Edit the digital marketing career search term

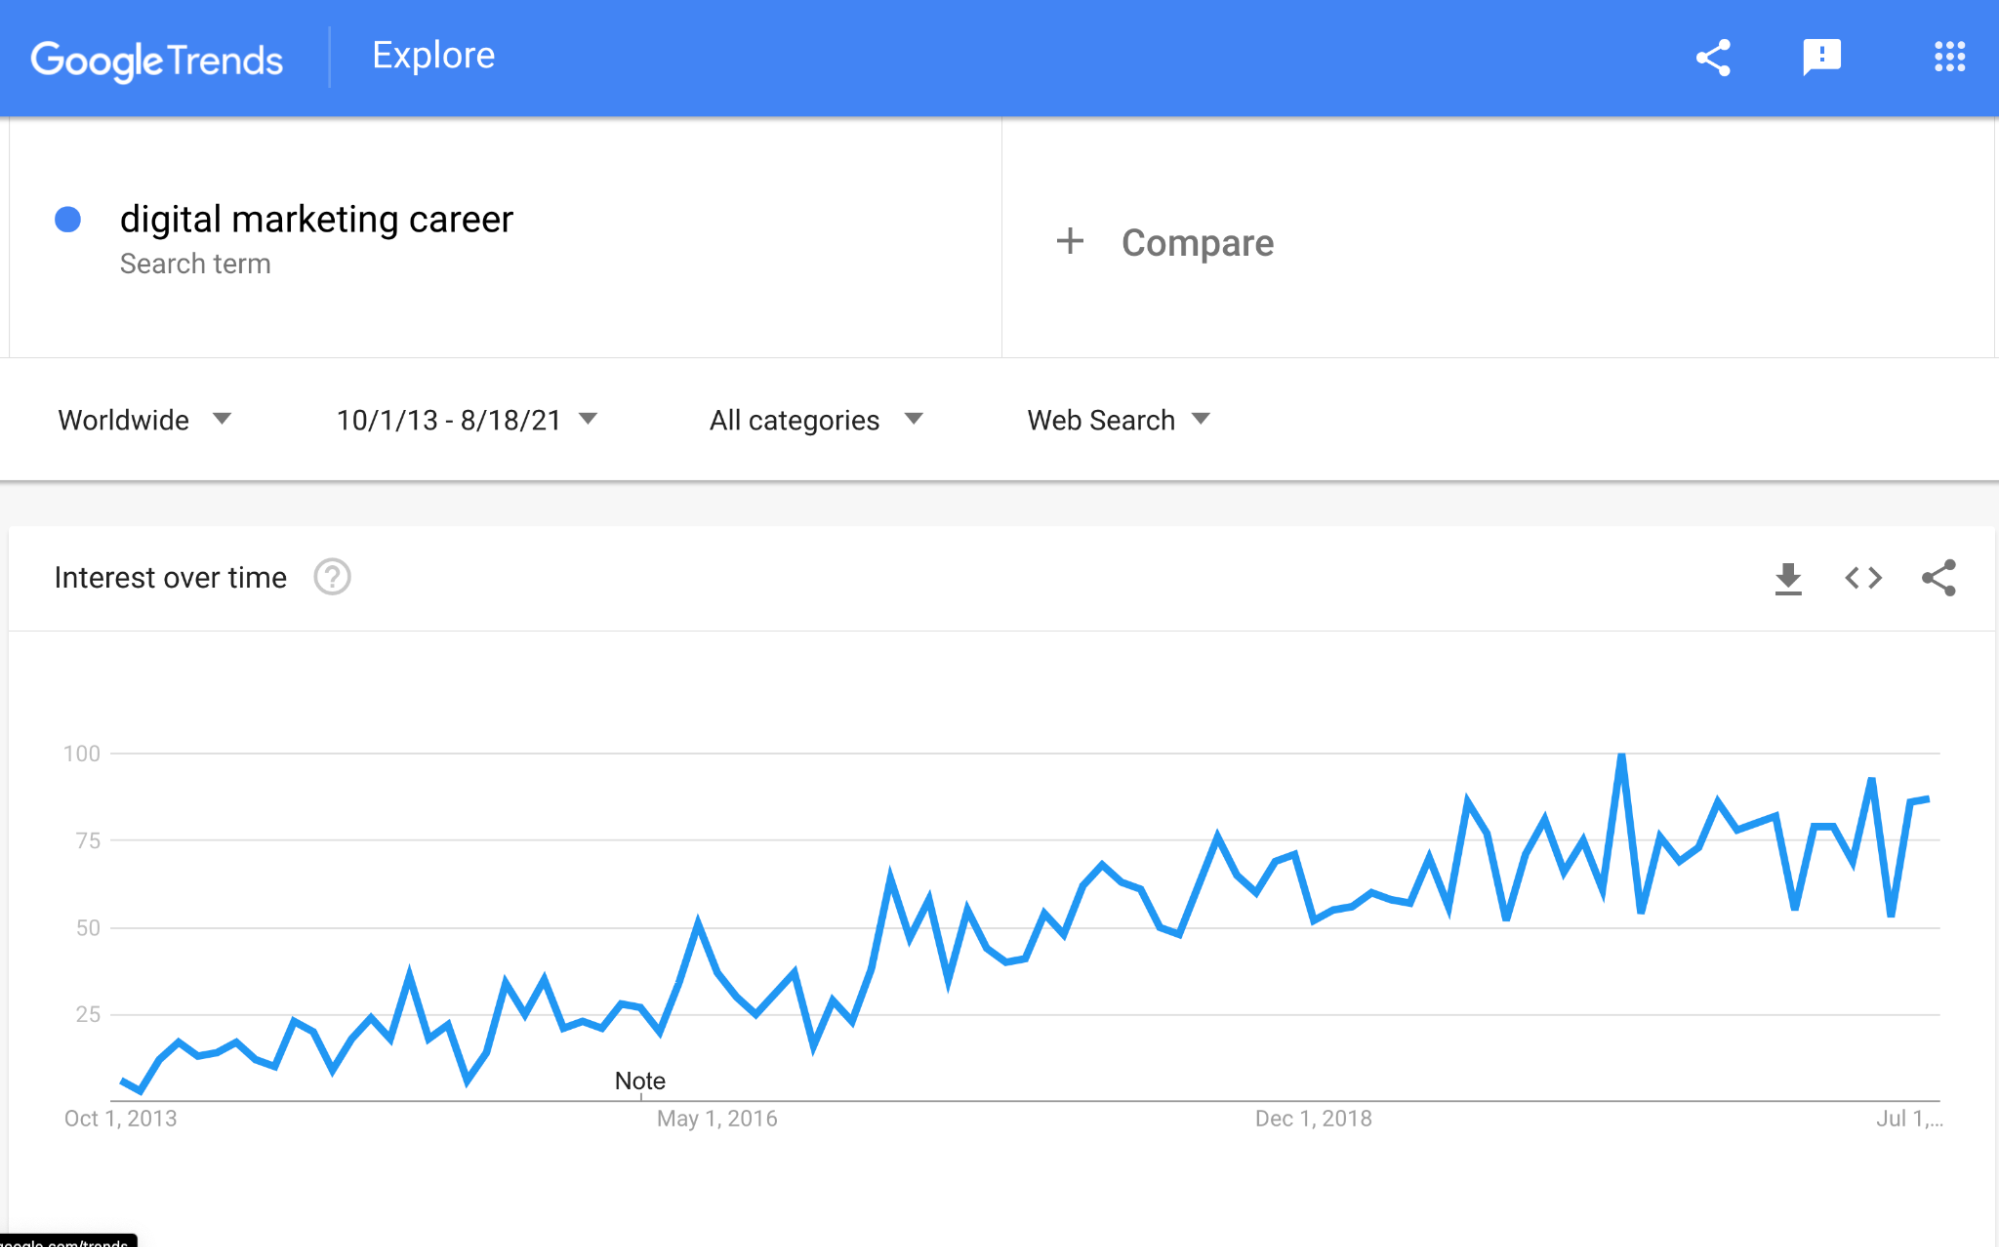coord(316,219)
